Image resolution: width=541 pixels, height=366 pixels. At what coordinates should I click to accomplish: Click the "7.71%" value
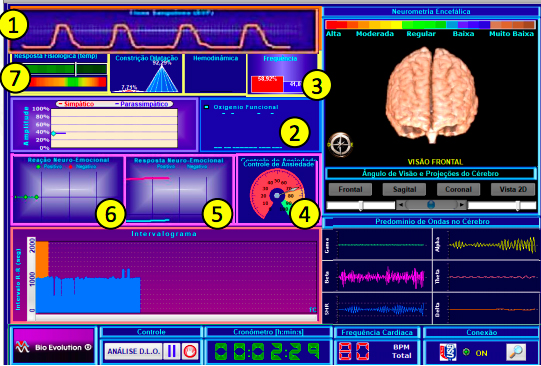(129, 87)
